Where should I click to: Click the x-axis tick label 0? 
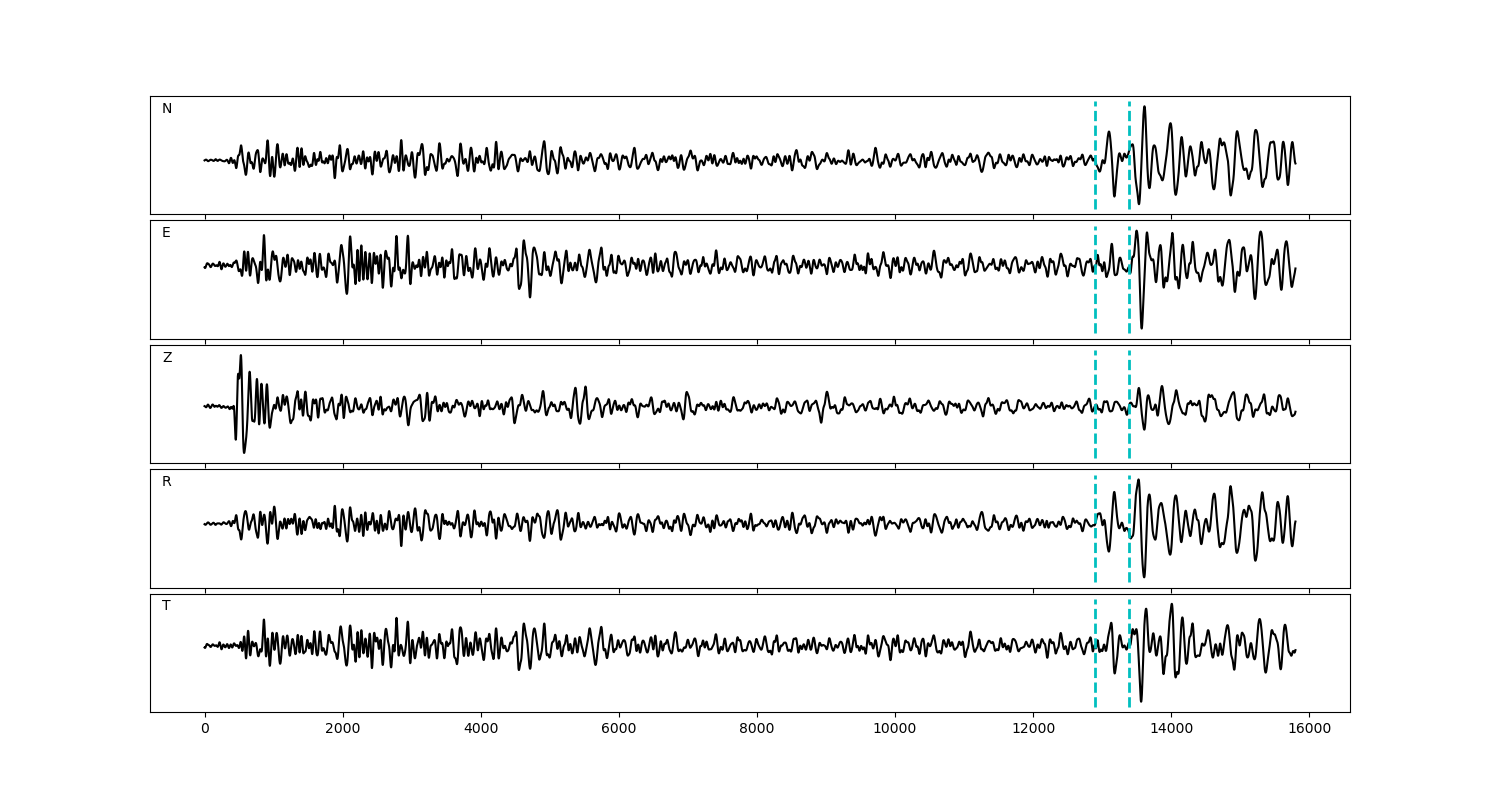(x=205, y=729)
